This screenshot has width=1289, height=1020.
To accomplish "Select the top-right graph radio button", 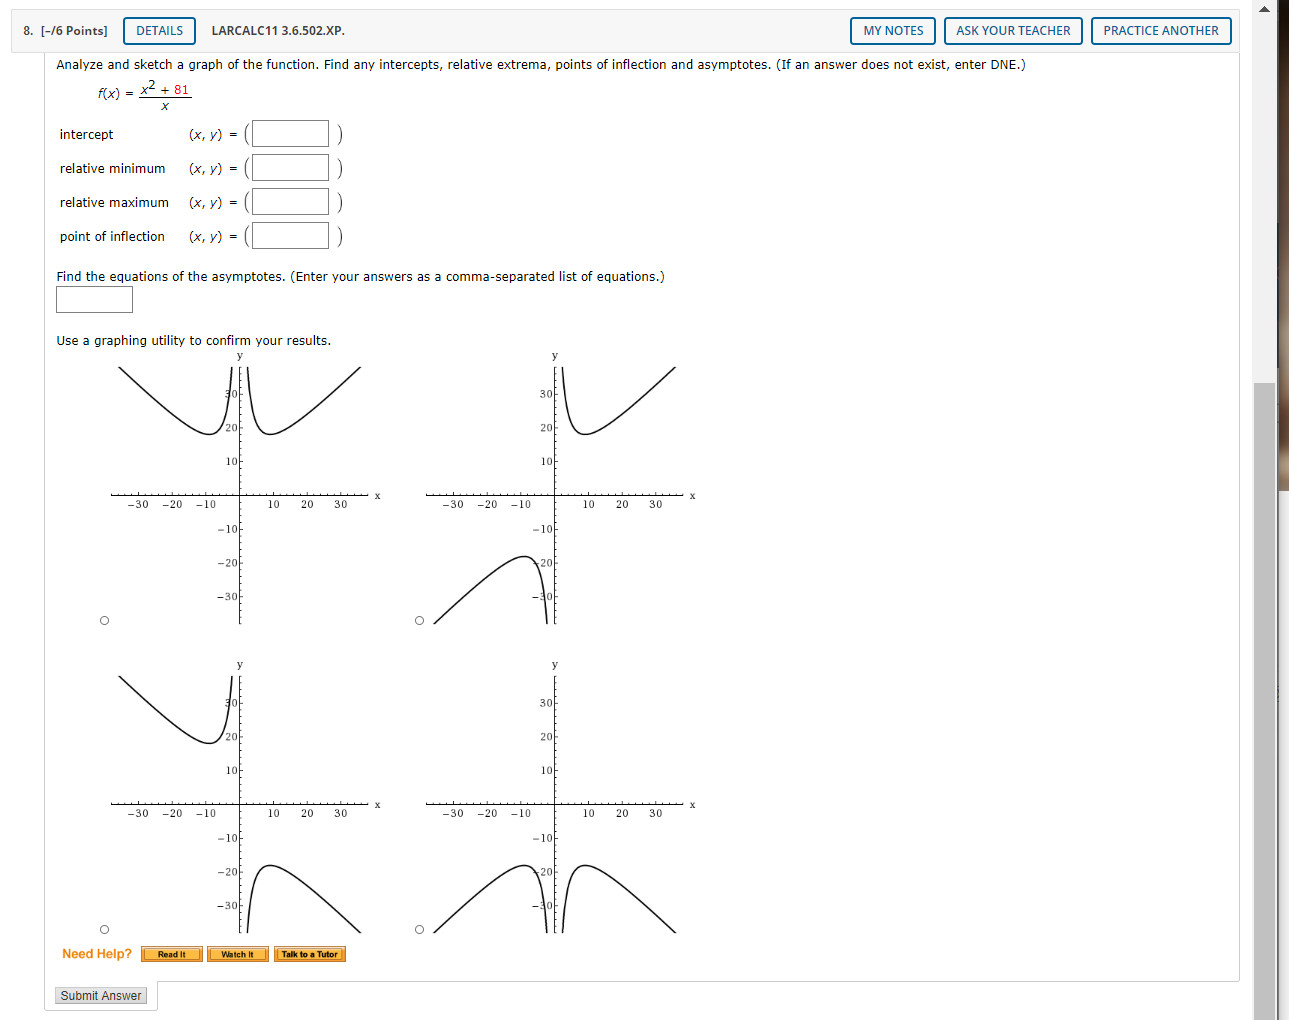I will pos(419,620).
